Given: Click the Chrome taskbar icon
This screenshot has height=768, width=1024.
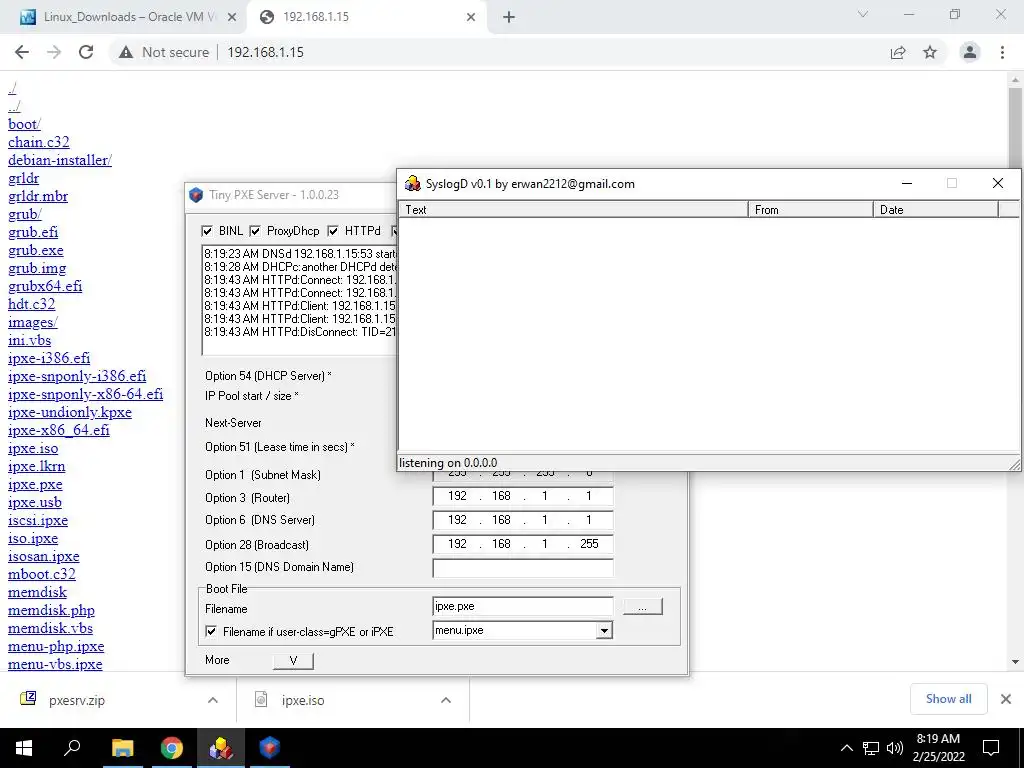Looking at the screenshot, I should [x=171, y=748].
